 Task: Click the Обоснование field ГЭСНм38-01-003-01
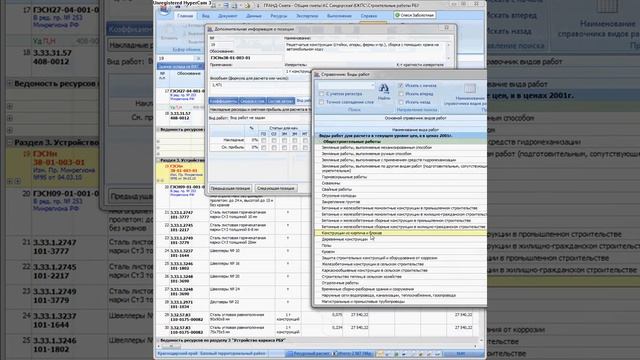coord(245,58)
